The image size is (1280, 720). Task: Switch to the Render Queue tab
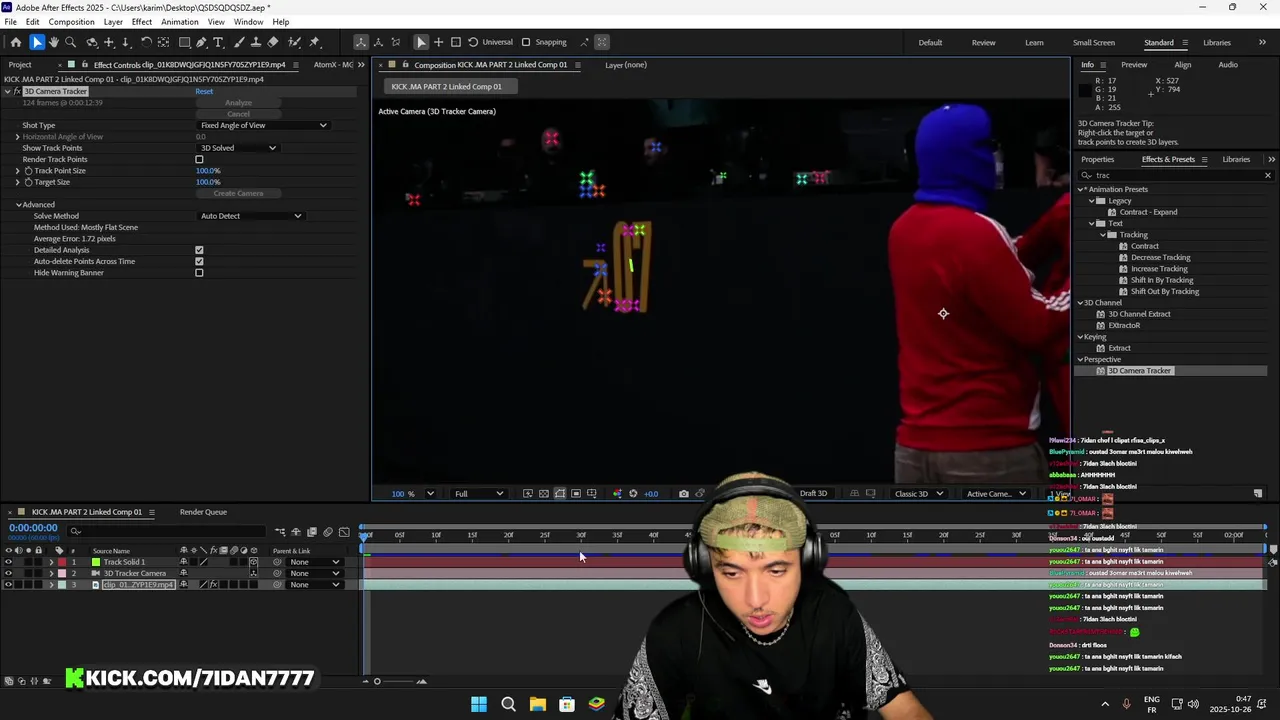(203, 512)
